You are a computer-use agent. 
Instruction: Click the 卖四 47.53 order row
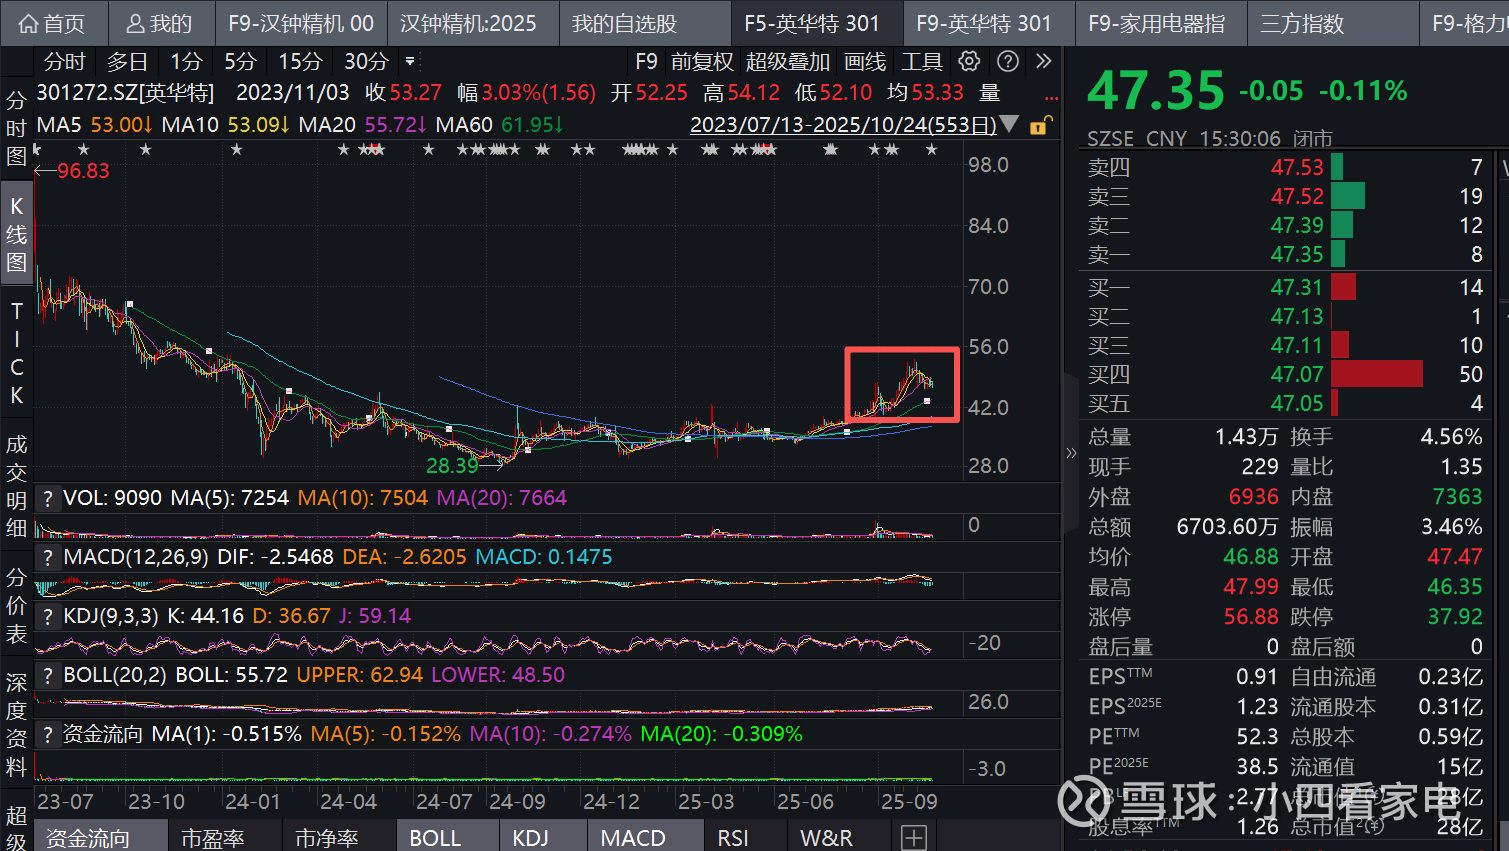[x=1286, y=167]
